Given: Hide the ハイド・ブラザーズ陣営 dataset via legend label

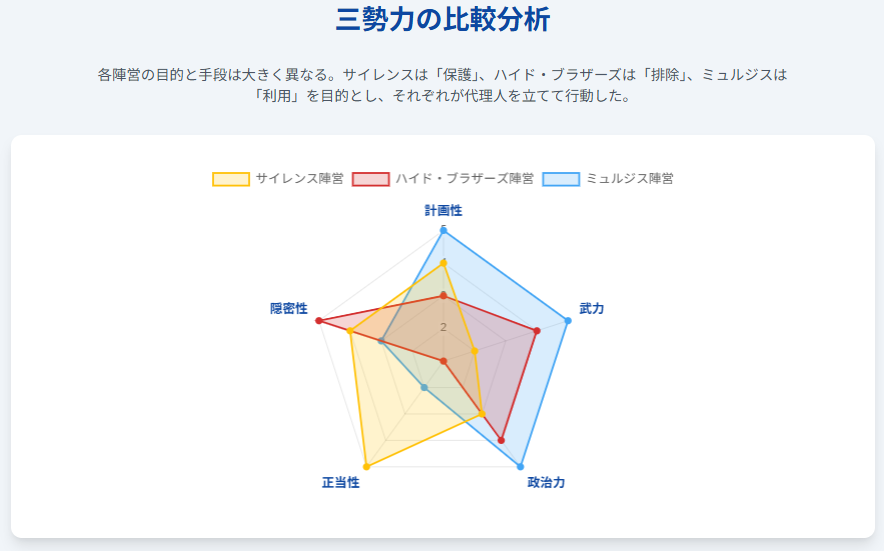Looking at the screenshot, I should [x=465, y=179].
